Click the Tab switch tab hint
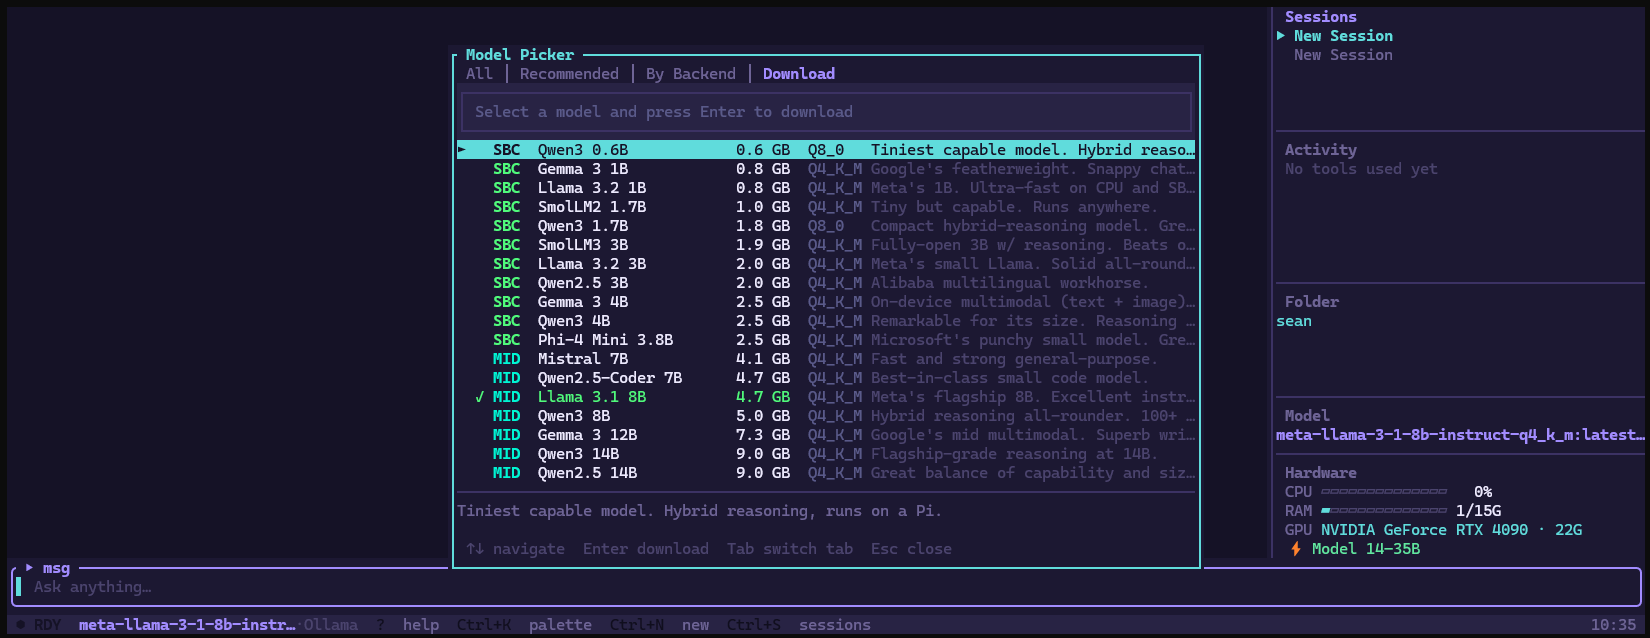This screenshot has height=638, width=1650. click(790, 549)
